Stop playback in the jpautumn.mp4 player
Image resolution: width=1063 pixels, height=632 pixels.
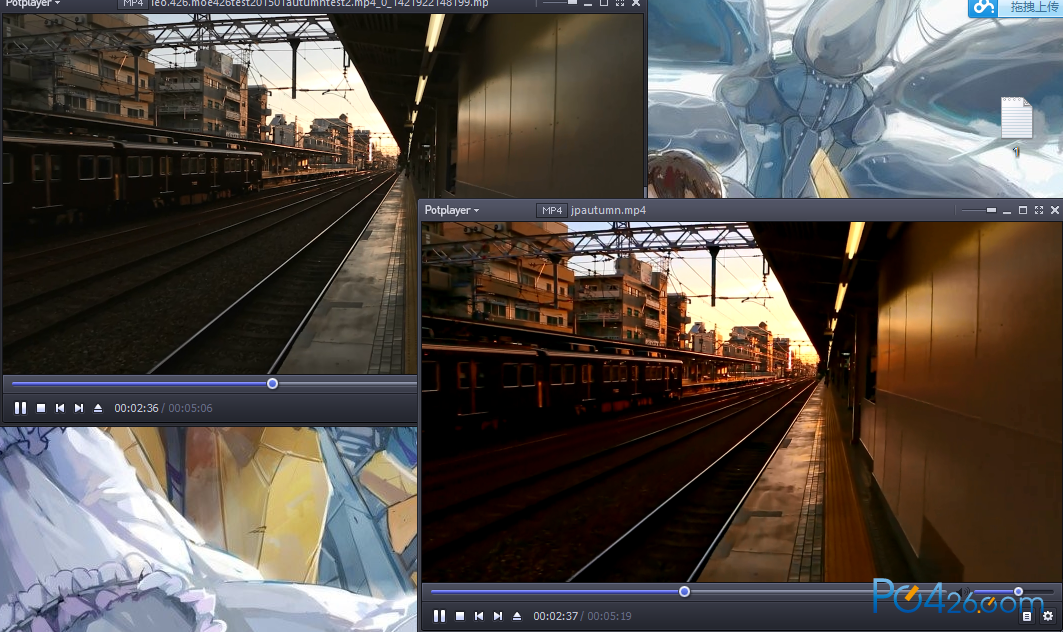pyautogui.click(x=460, y=616)
